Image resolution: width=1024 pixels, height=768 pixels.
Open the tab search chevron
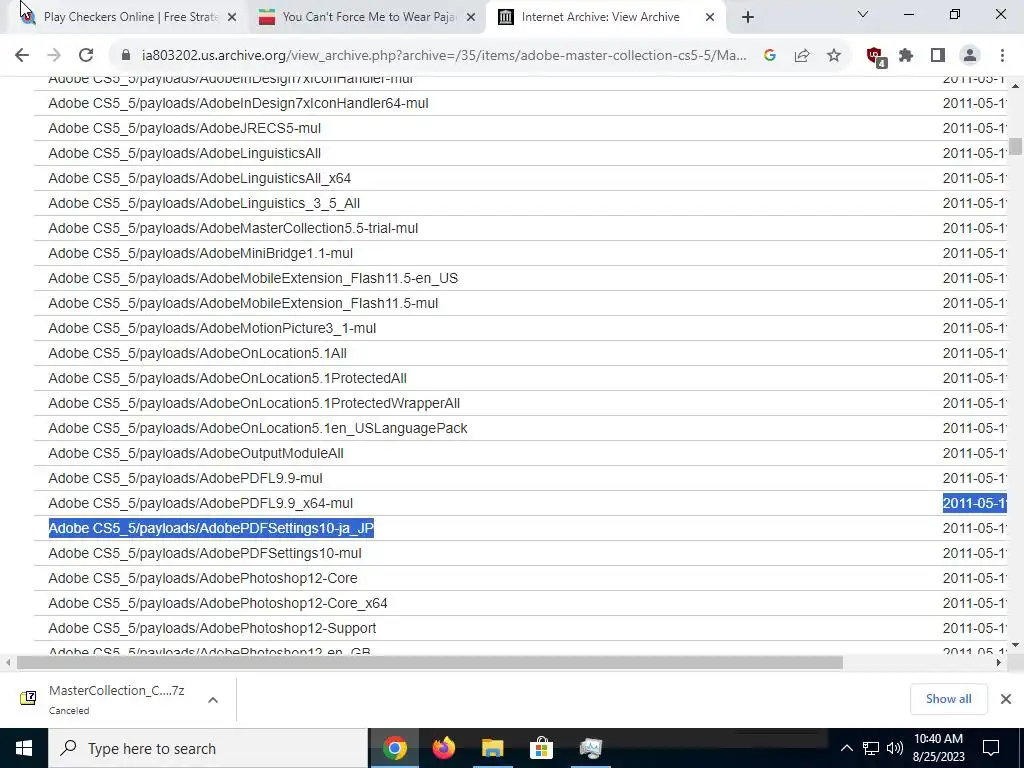863,14
